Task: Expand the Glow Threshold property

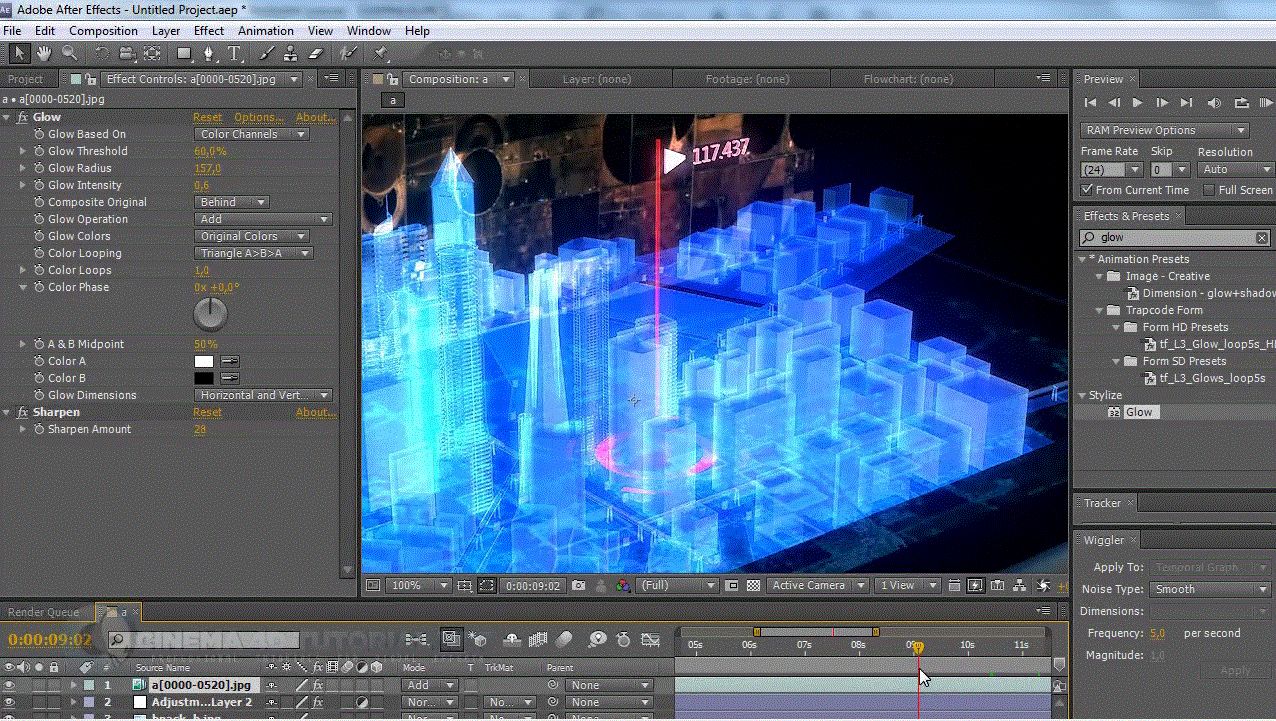Action: point(23,152)
